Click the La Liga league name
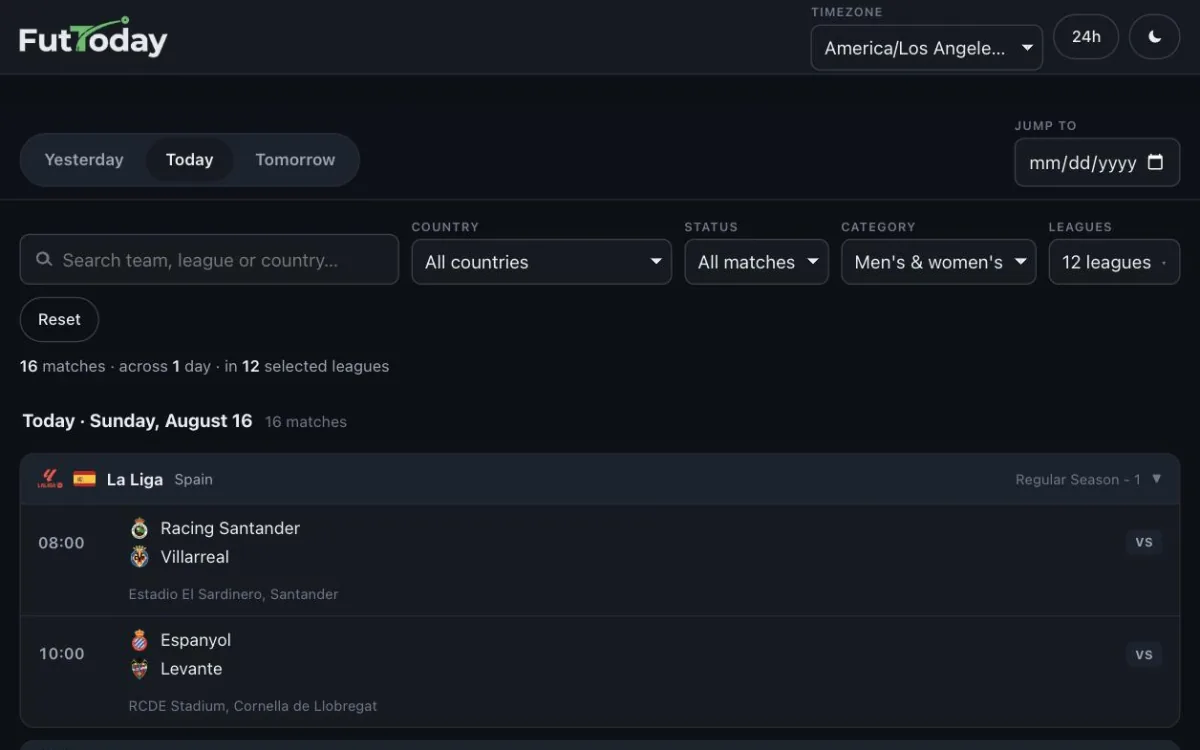 tap(135, 480)
